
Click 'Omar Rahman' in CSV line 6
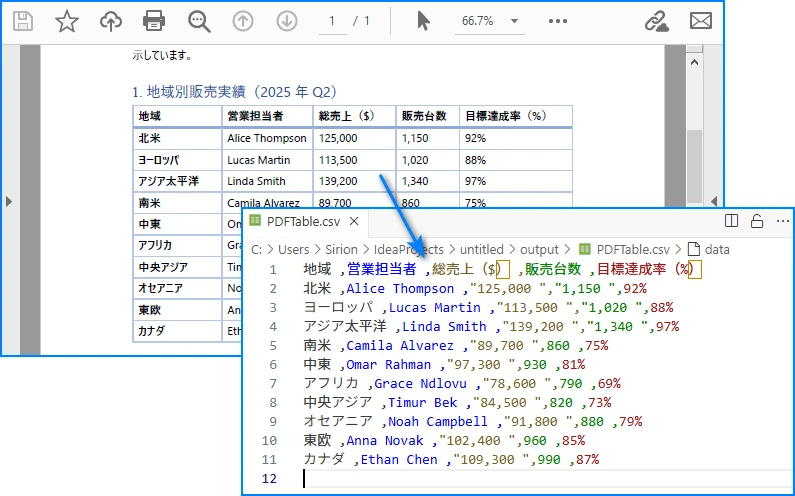pyautogui.click(x=388, y=365)
